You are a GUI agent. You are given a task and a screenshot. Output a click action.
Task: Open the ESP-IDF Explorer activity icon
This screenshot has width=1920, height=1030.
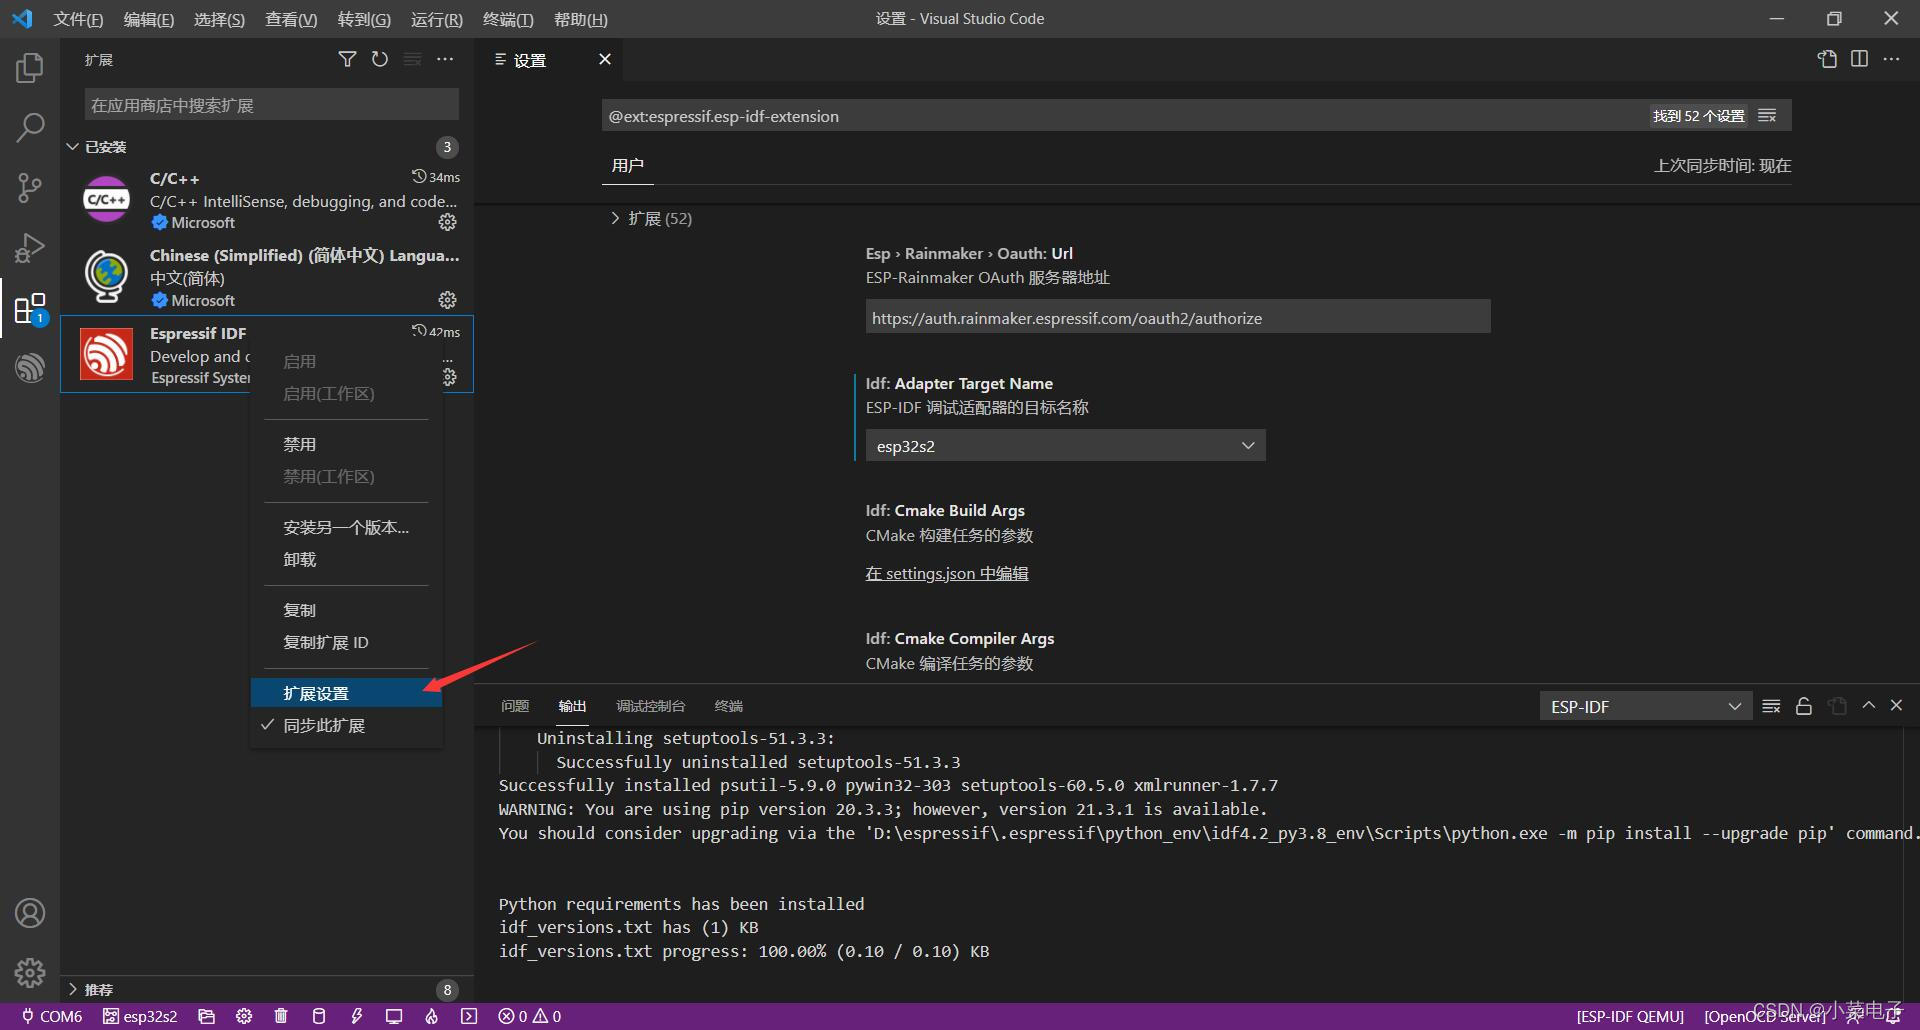(x=30, y=367)
